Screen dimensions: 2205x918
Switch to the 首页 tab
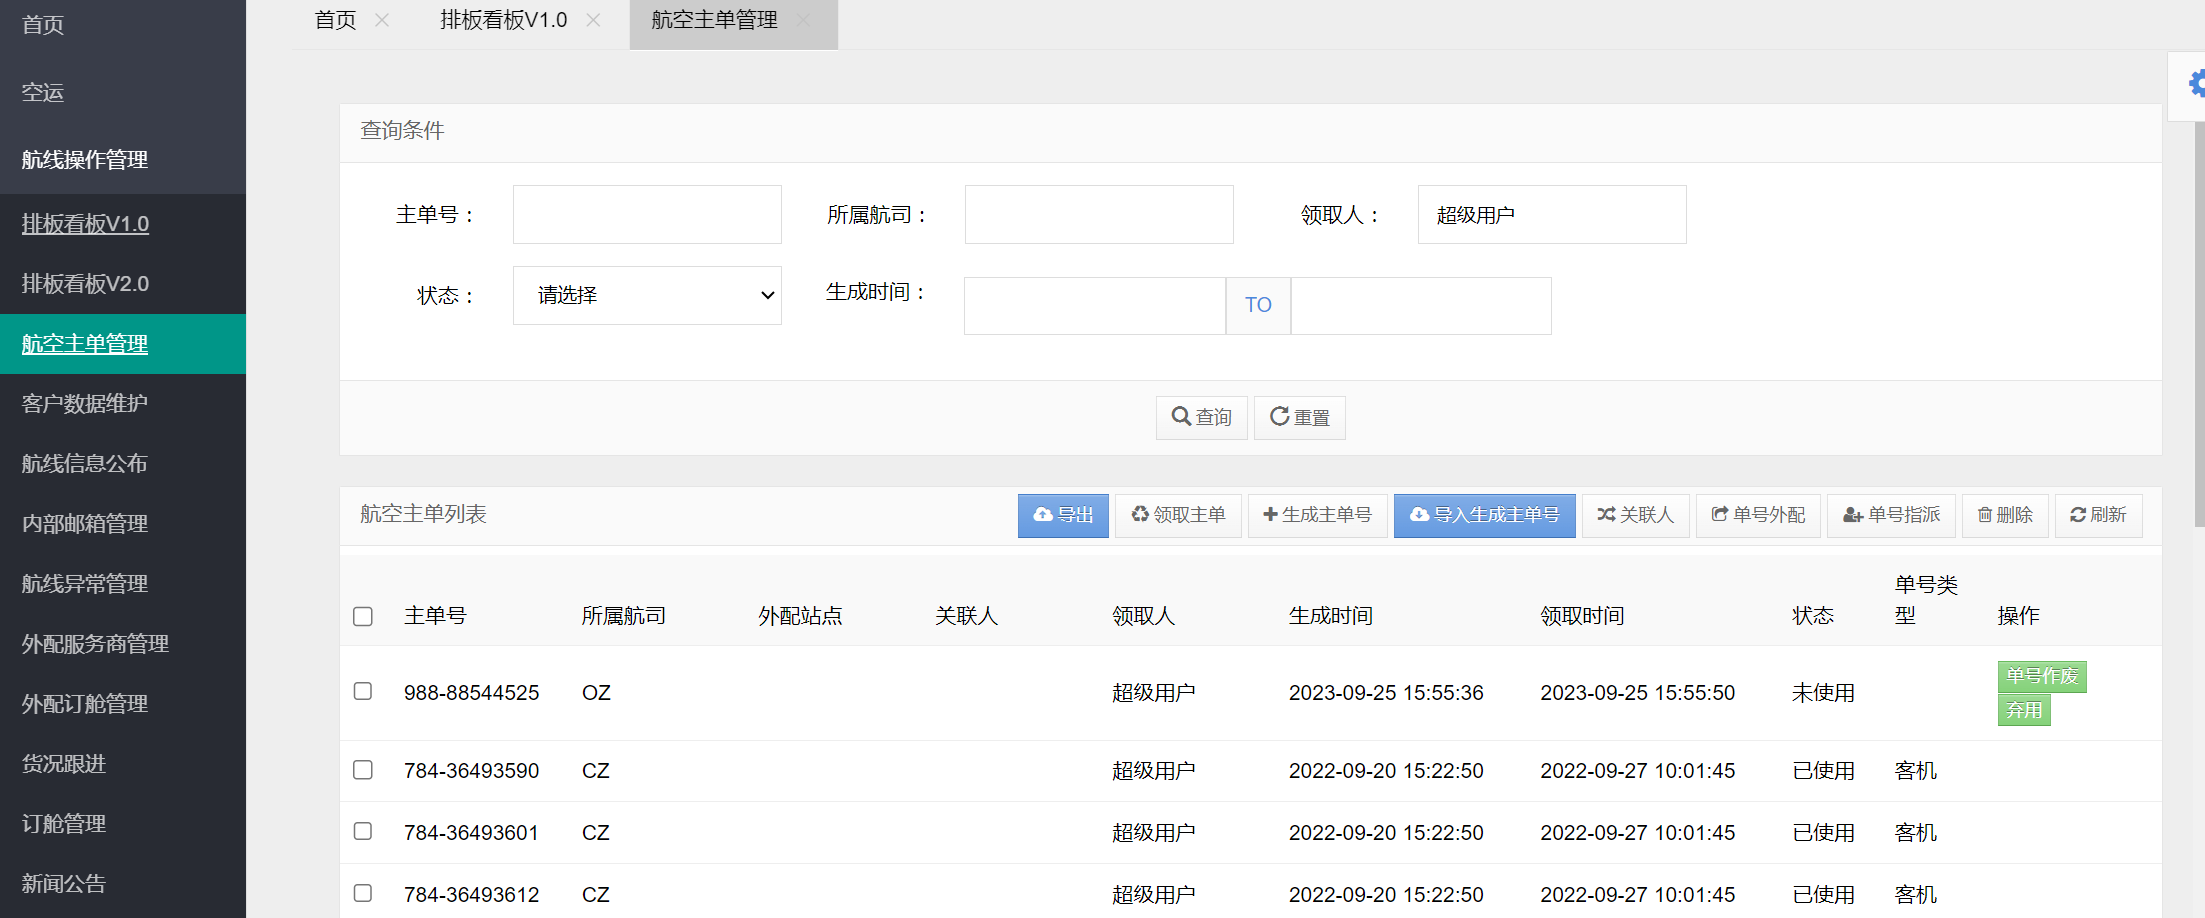pos(336,20)
